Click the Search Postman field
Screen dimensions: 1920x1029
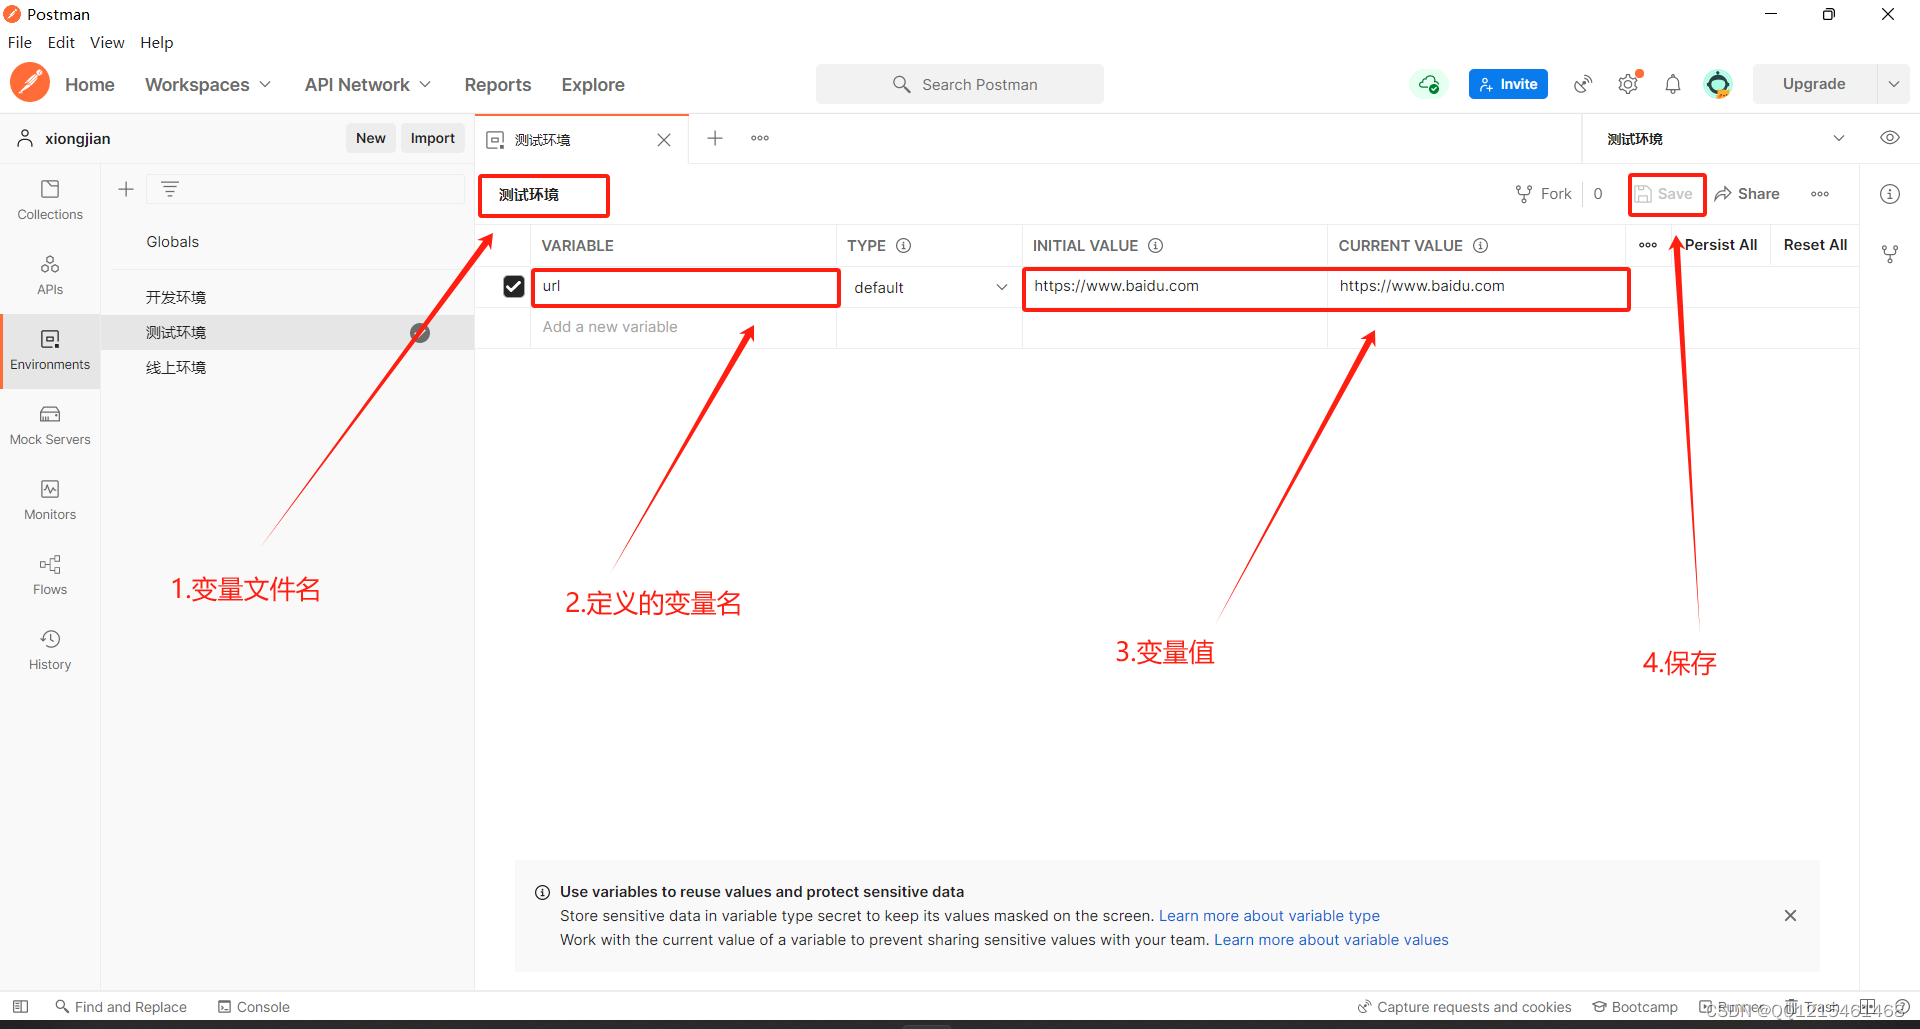click(960, 84)
